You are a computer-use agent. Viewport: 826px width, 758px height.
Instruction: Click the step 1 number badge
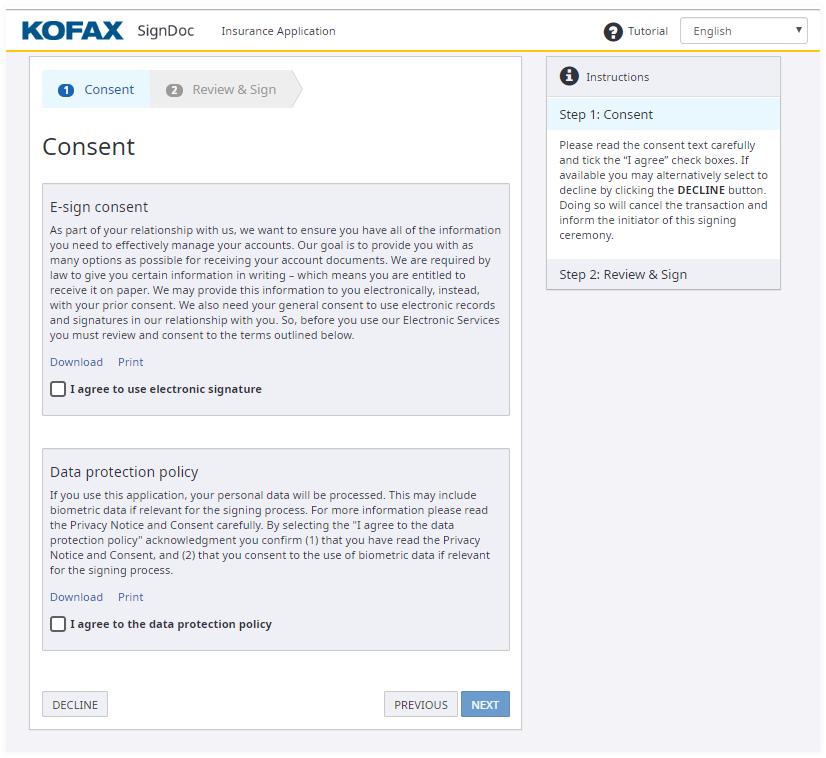(x=66, y=90)
